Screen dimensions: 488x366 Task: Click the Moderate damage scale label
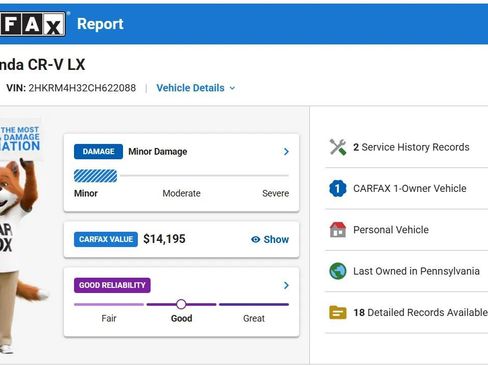[181, 193]
